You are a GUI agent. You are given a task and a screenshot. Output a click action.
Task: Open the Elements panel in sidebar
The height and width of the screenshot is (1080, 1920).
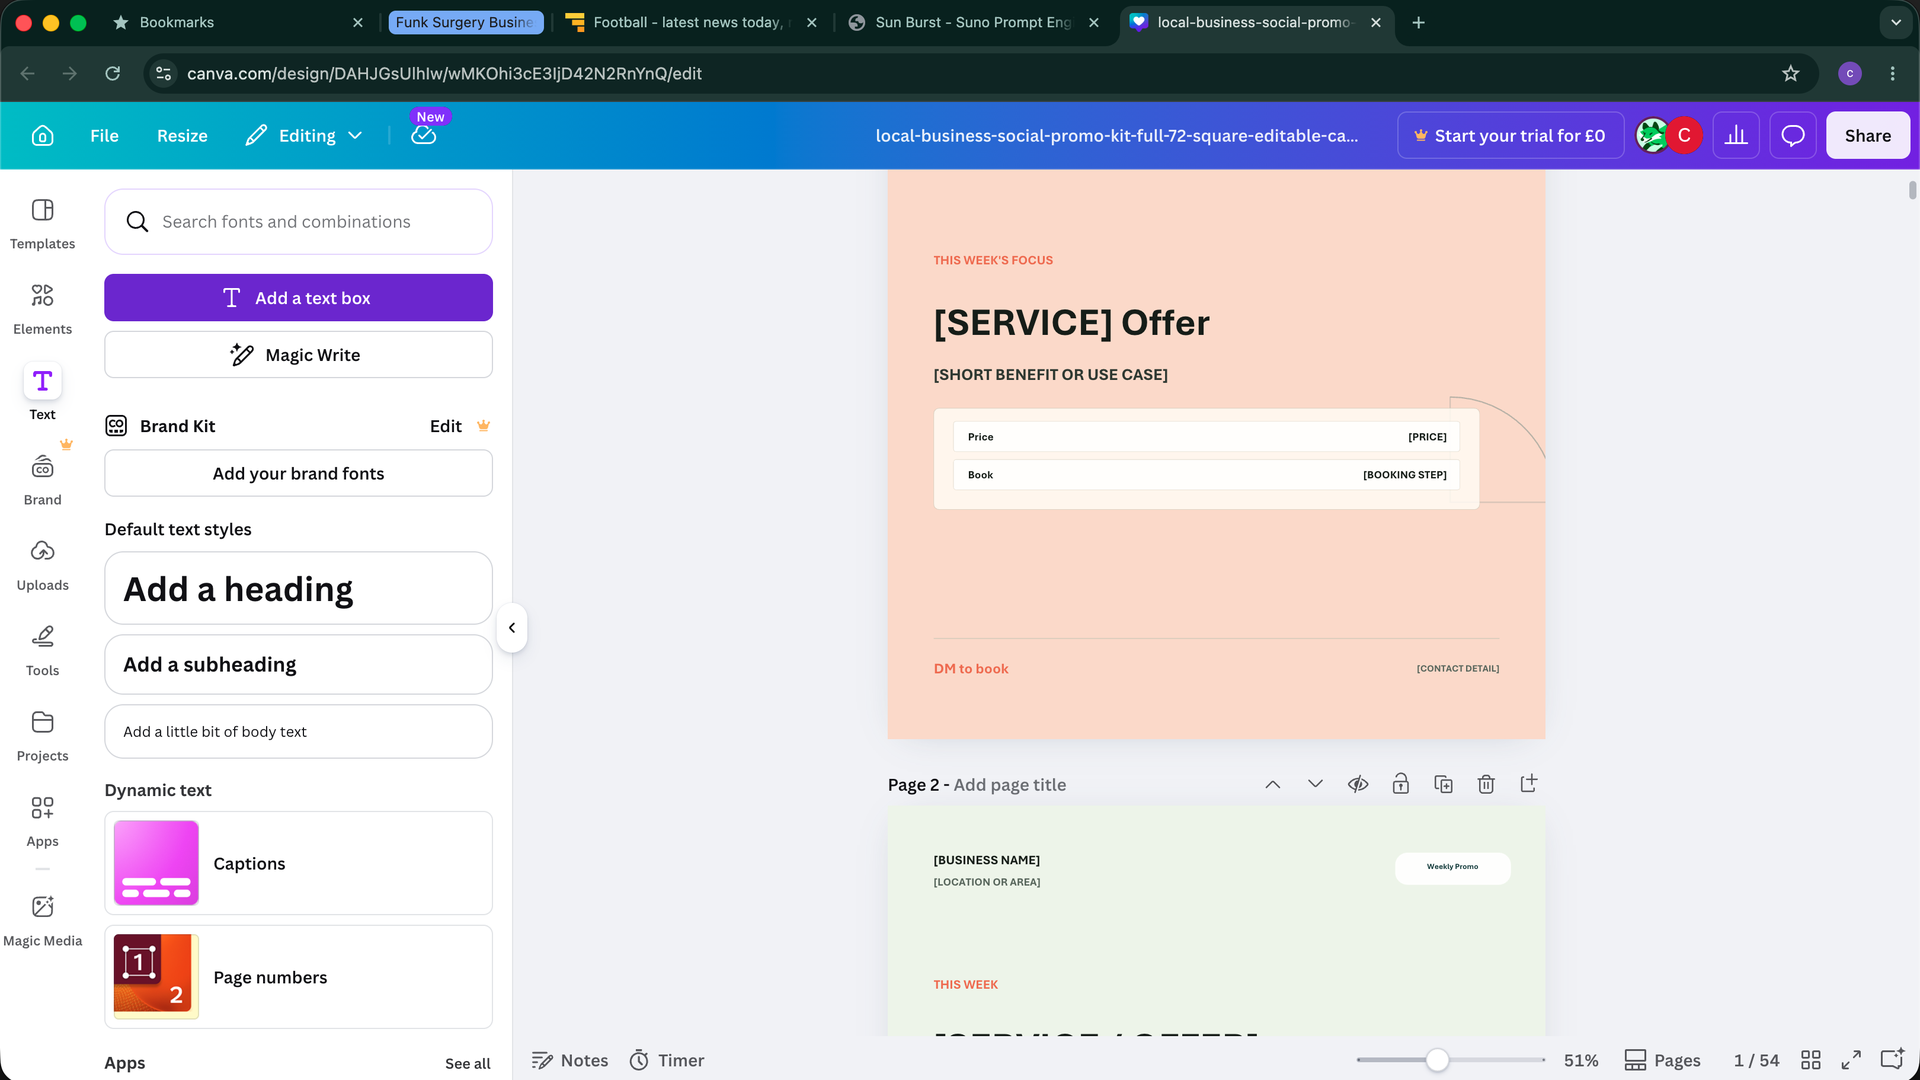(x=42, y=309)
